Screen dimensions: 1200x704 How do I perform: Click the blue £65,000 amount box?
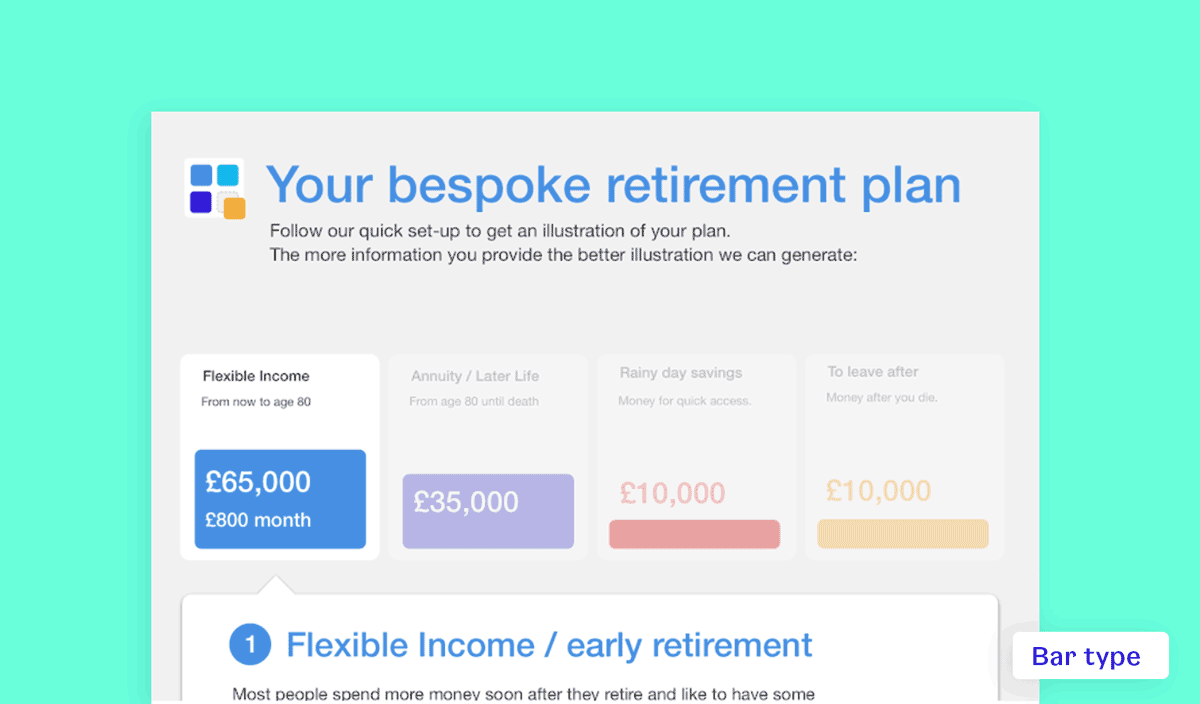pos(280,499)
